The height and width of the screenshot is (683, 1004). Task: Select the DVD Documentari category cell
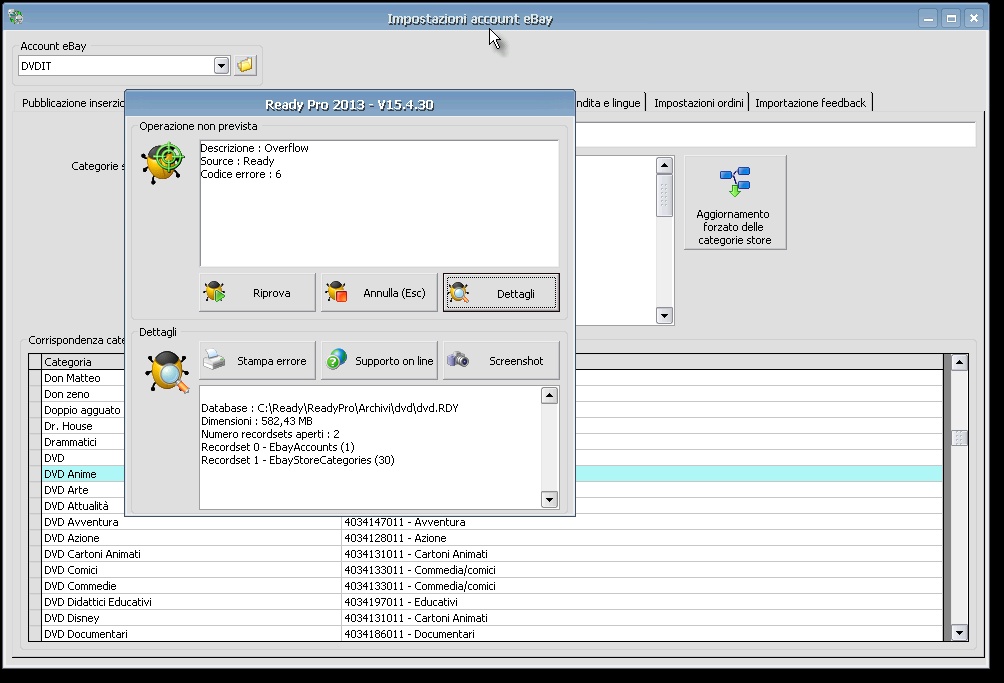pyautogui.click(x=191, y=634)
